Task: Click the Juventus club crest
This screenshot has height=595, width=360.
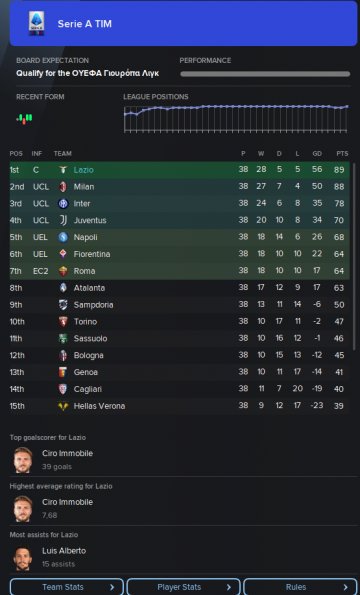Action: click(x=63, y=220)
